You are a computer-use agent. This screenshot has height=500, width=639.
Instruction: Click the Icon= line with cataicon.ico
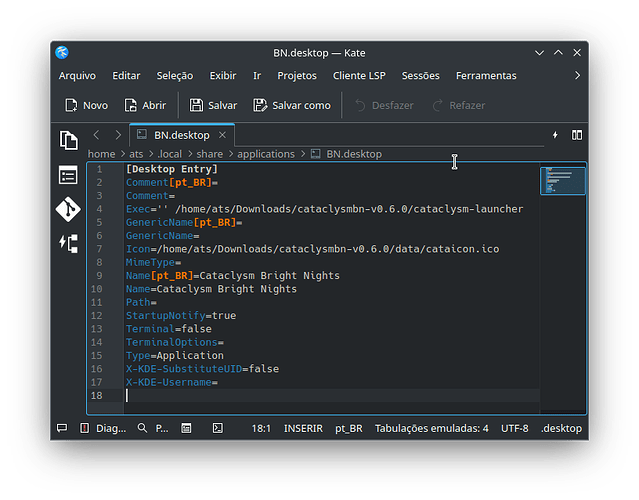[x=312, y=249]
